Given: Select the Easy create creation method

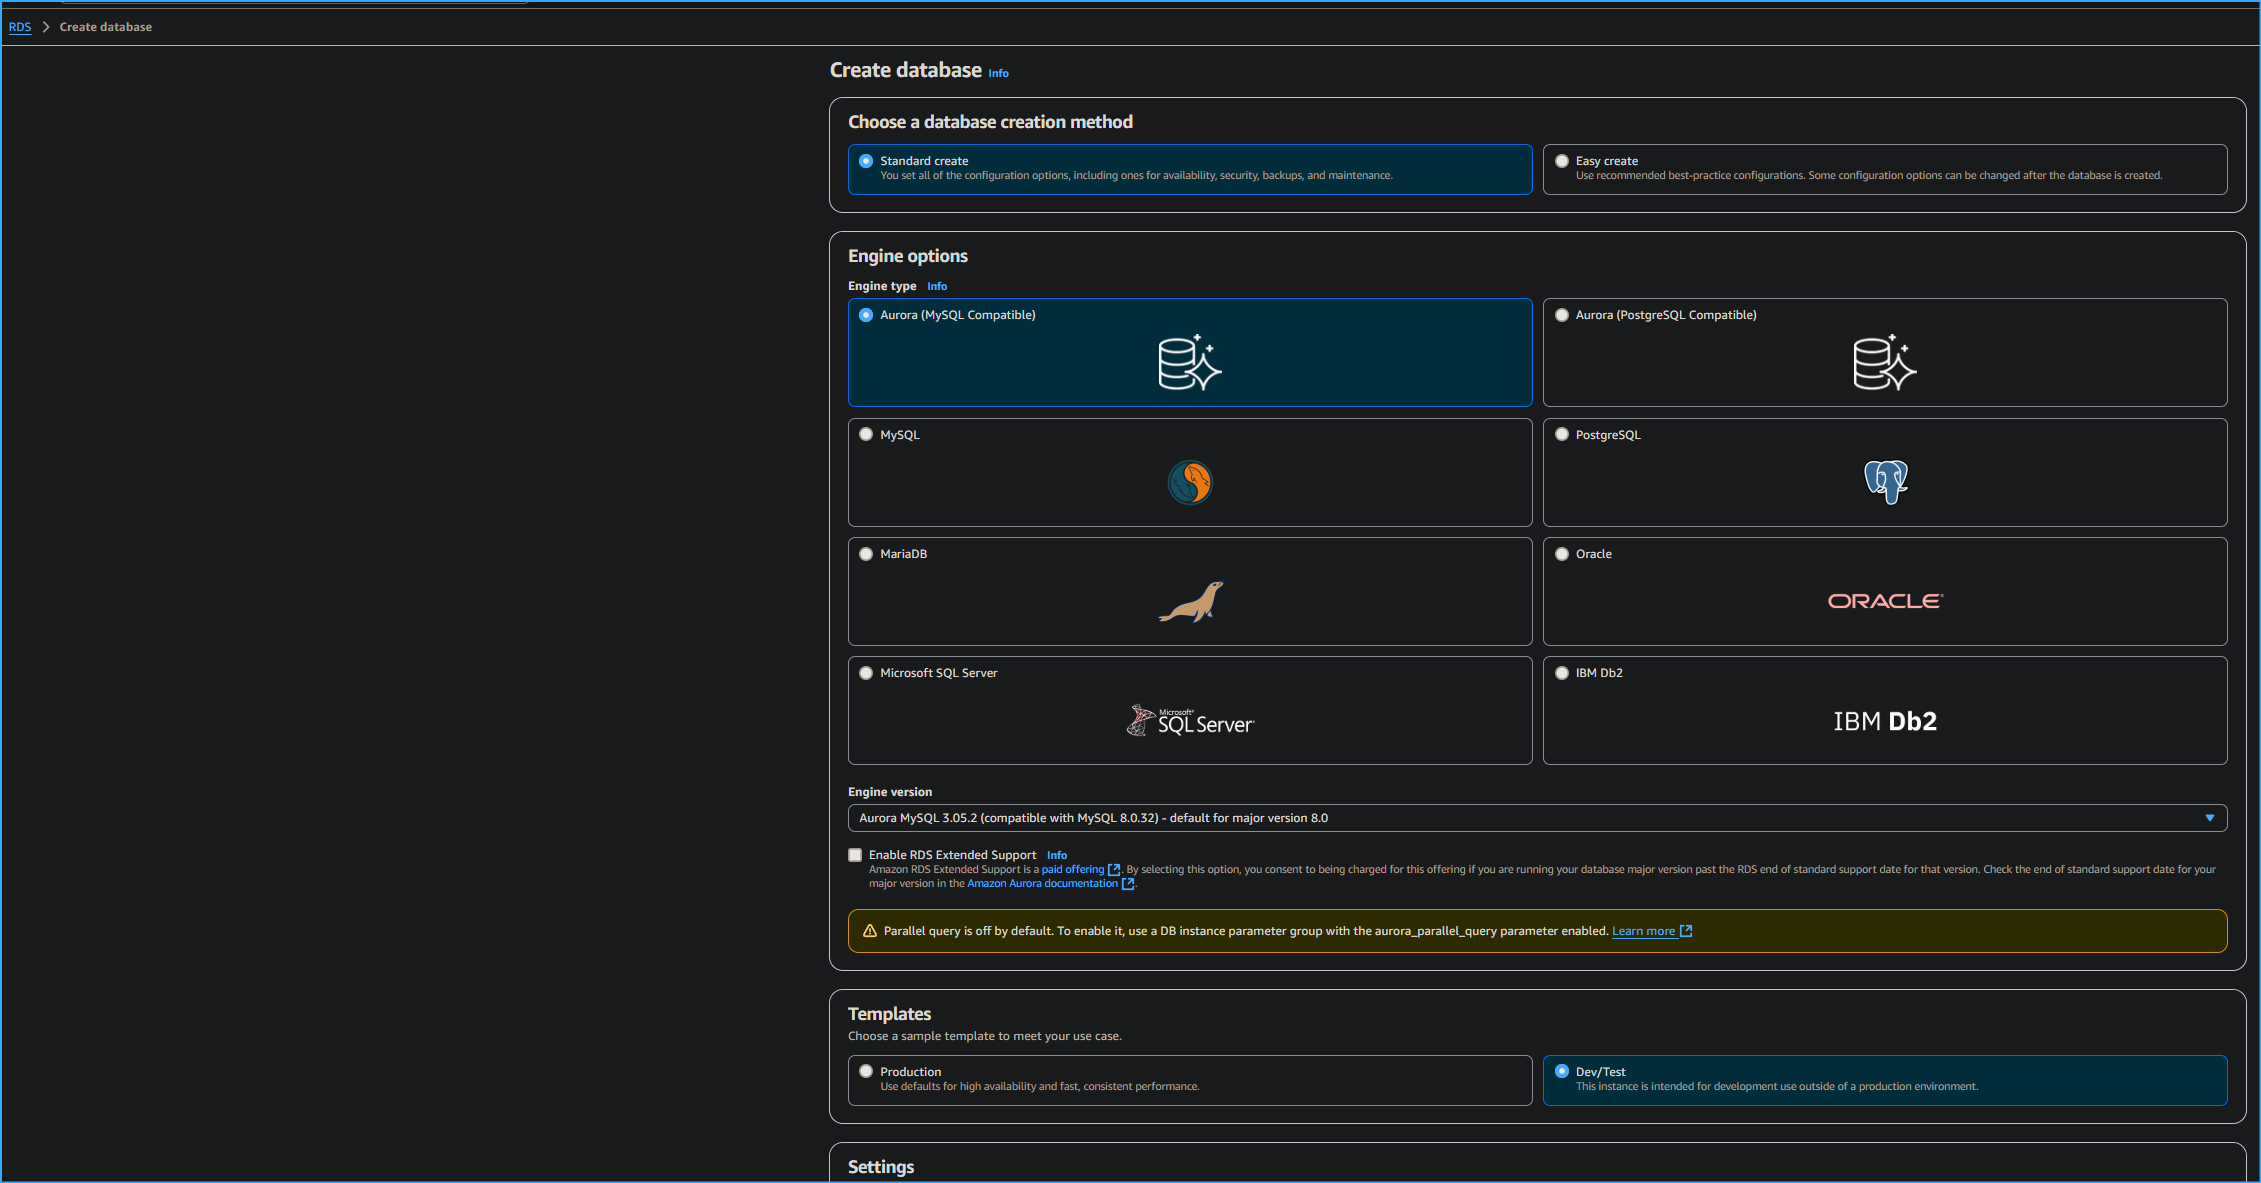Looking at the screenshot, I should [1561, 160].
